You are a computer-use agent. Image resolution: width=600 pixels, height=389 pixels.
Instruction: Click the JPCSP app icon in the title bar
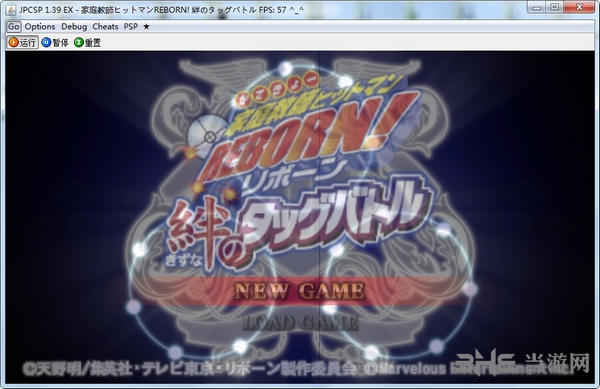[11, 10]
